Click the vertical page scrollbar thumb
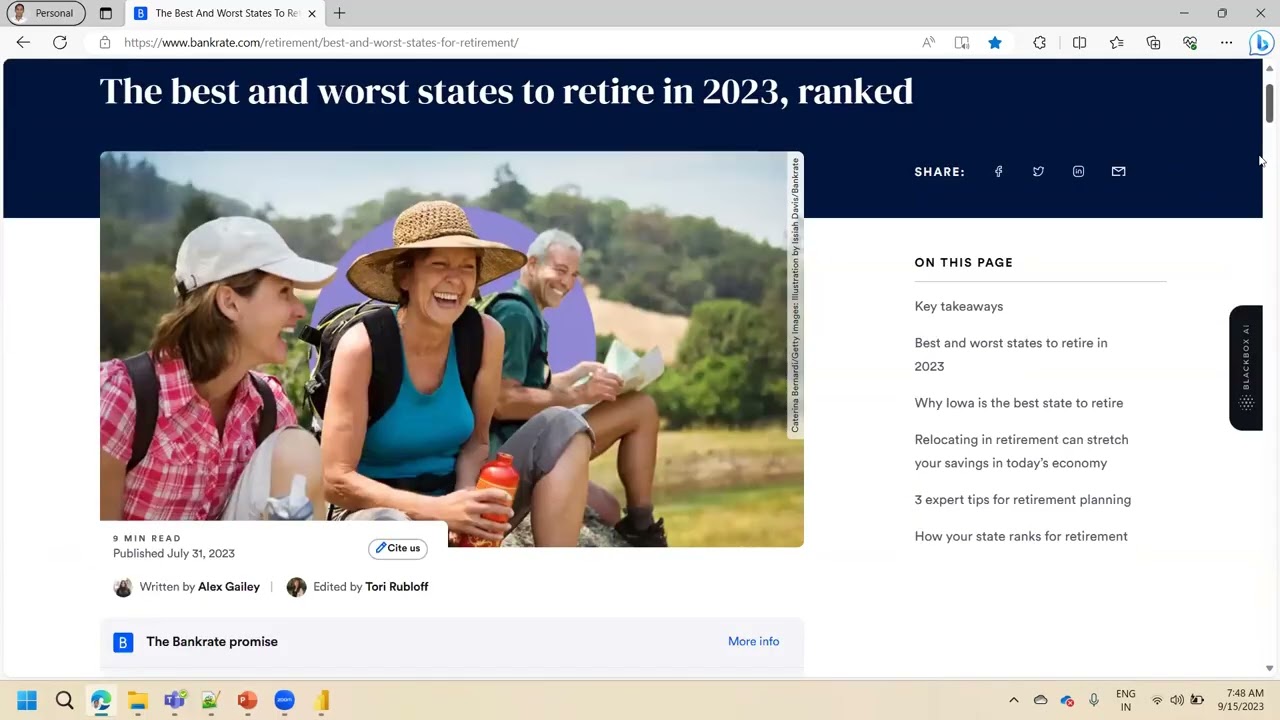 [1270, 103]
